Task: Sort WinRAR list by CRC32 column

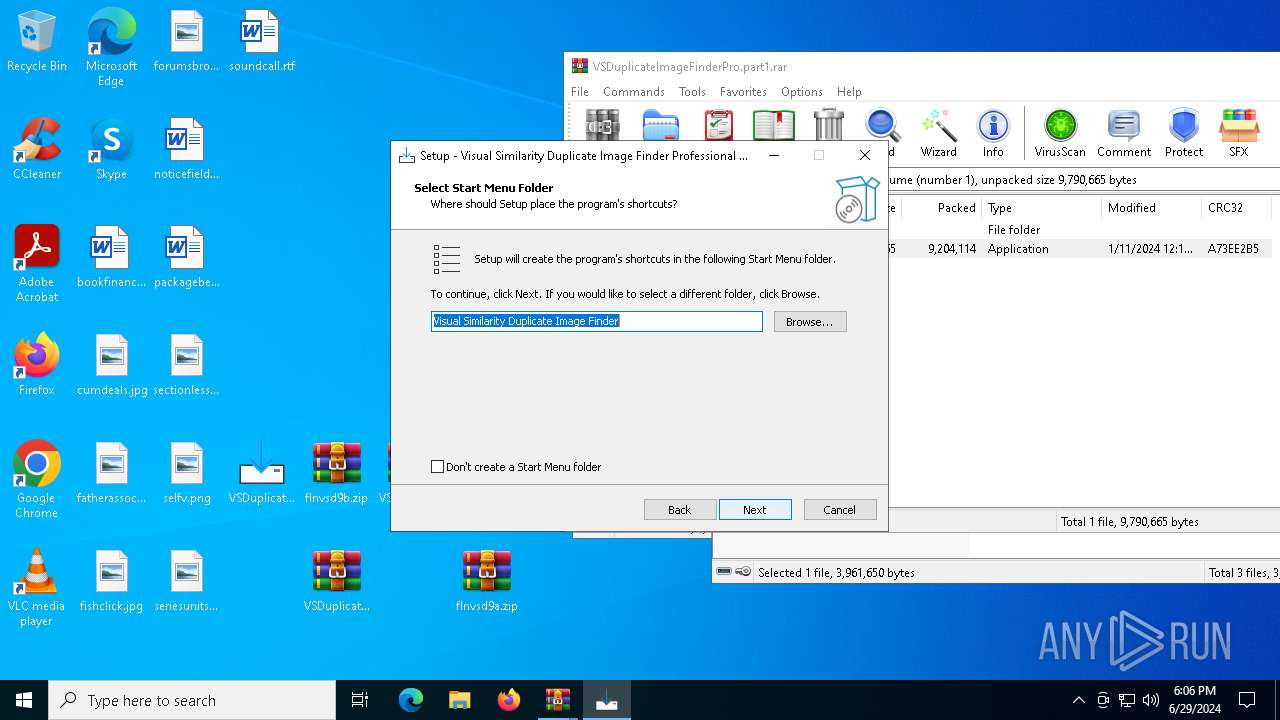Action: [1236, 208]
